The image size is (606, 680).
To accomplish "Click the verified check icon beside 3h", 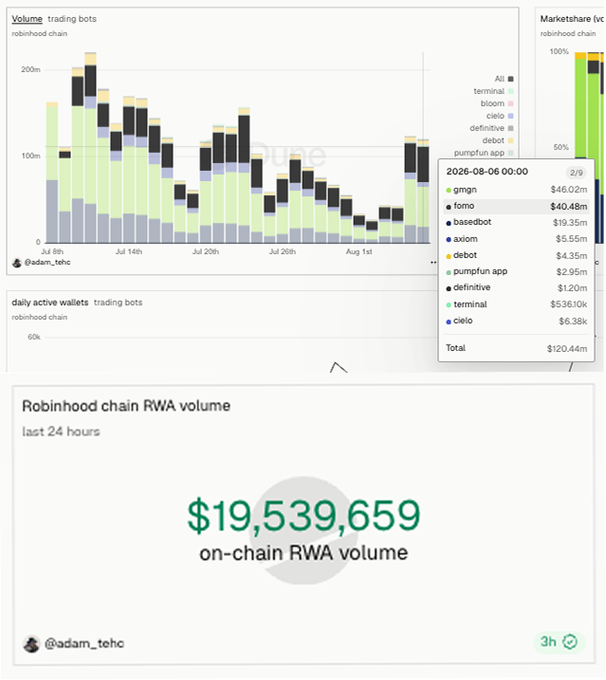I will pos(570,641).
